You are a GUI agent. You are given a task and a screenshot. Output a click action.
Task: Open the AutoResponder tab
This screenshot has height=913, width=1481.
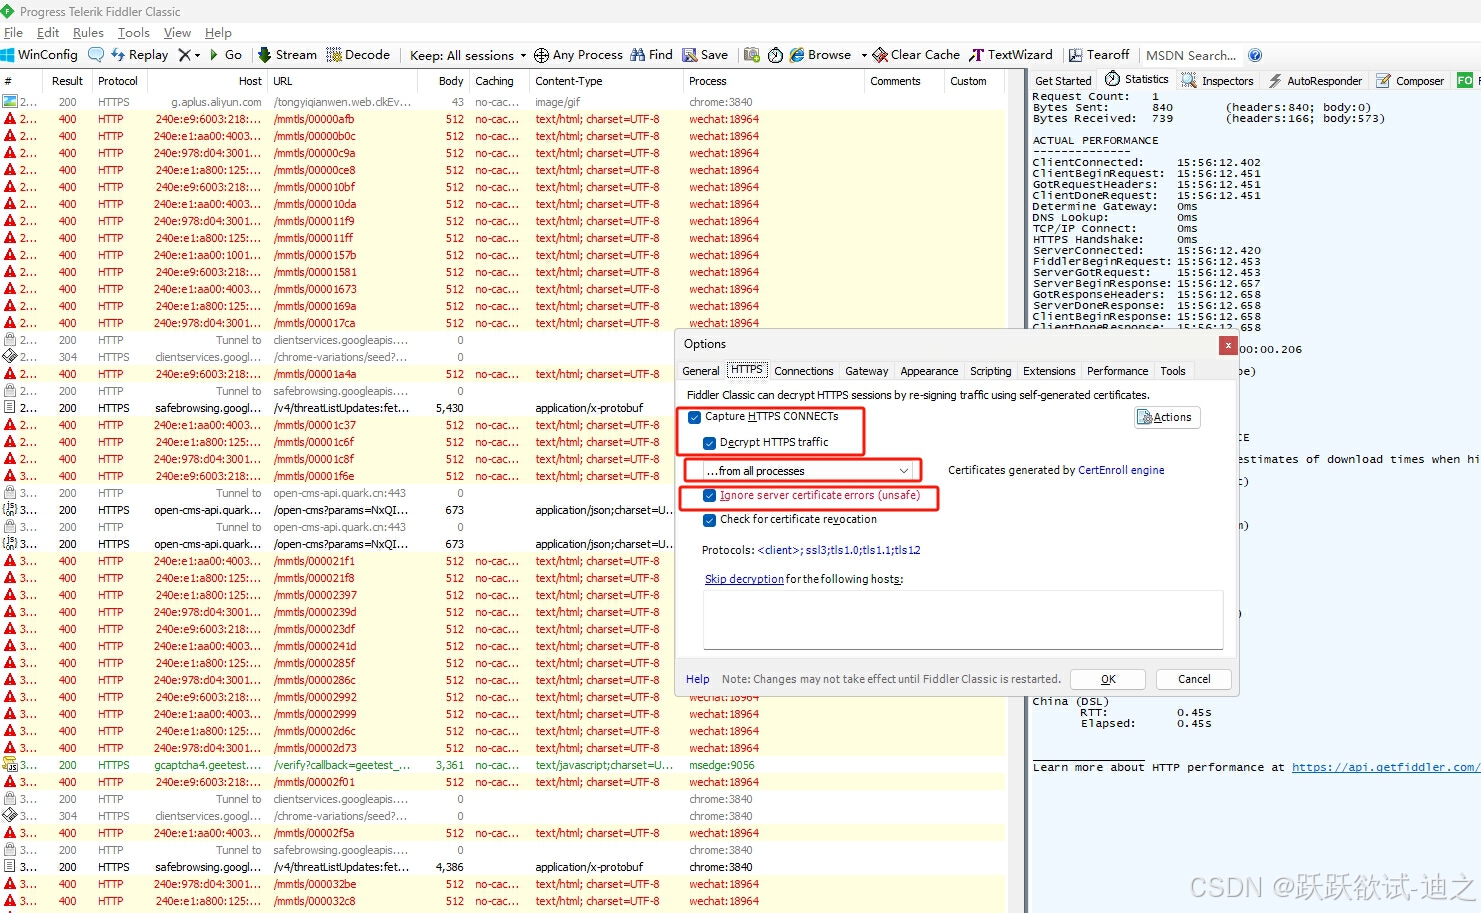point(1315,81)
